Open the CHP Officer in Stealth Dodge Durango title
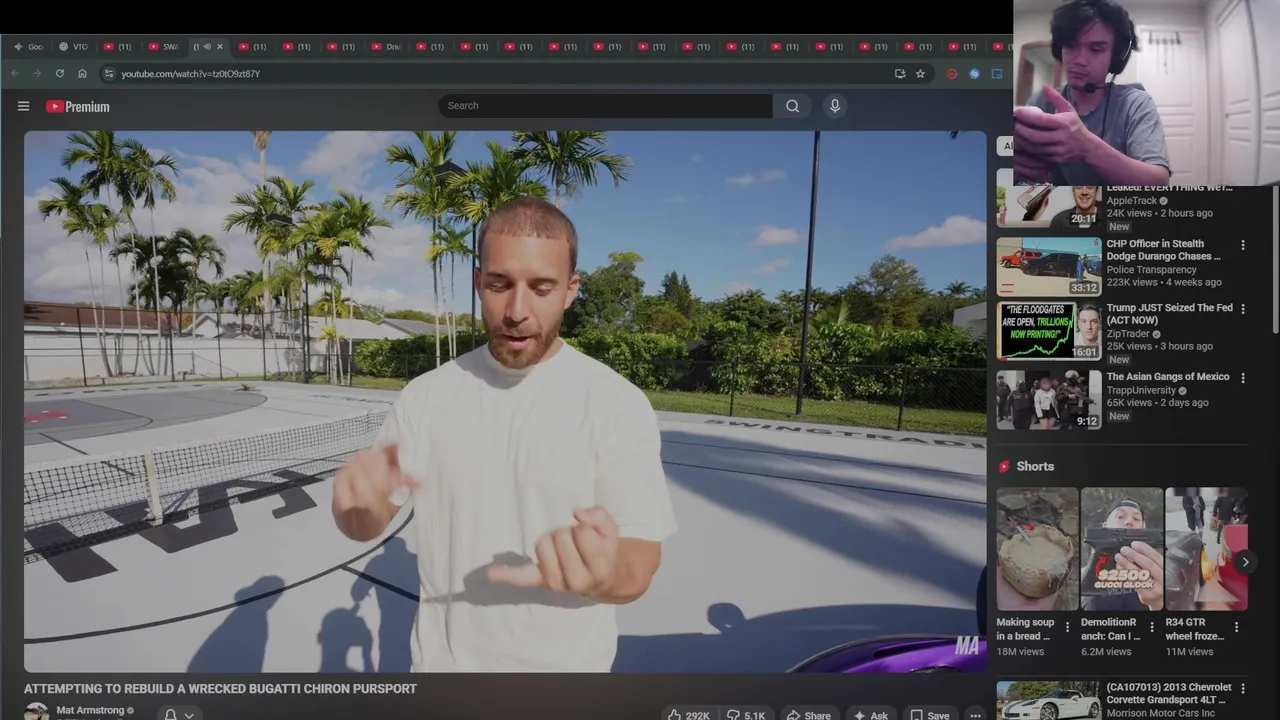 coord(1163,250)
